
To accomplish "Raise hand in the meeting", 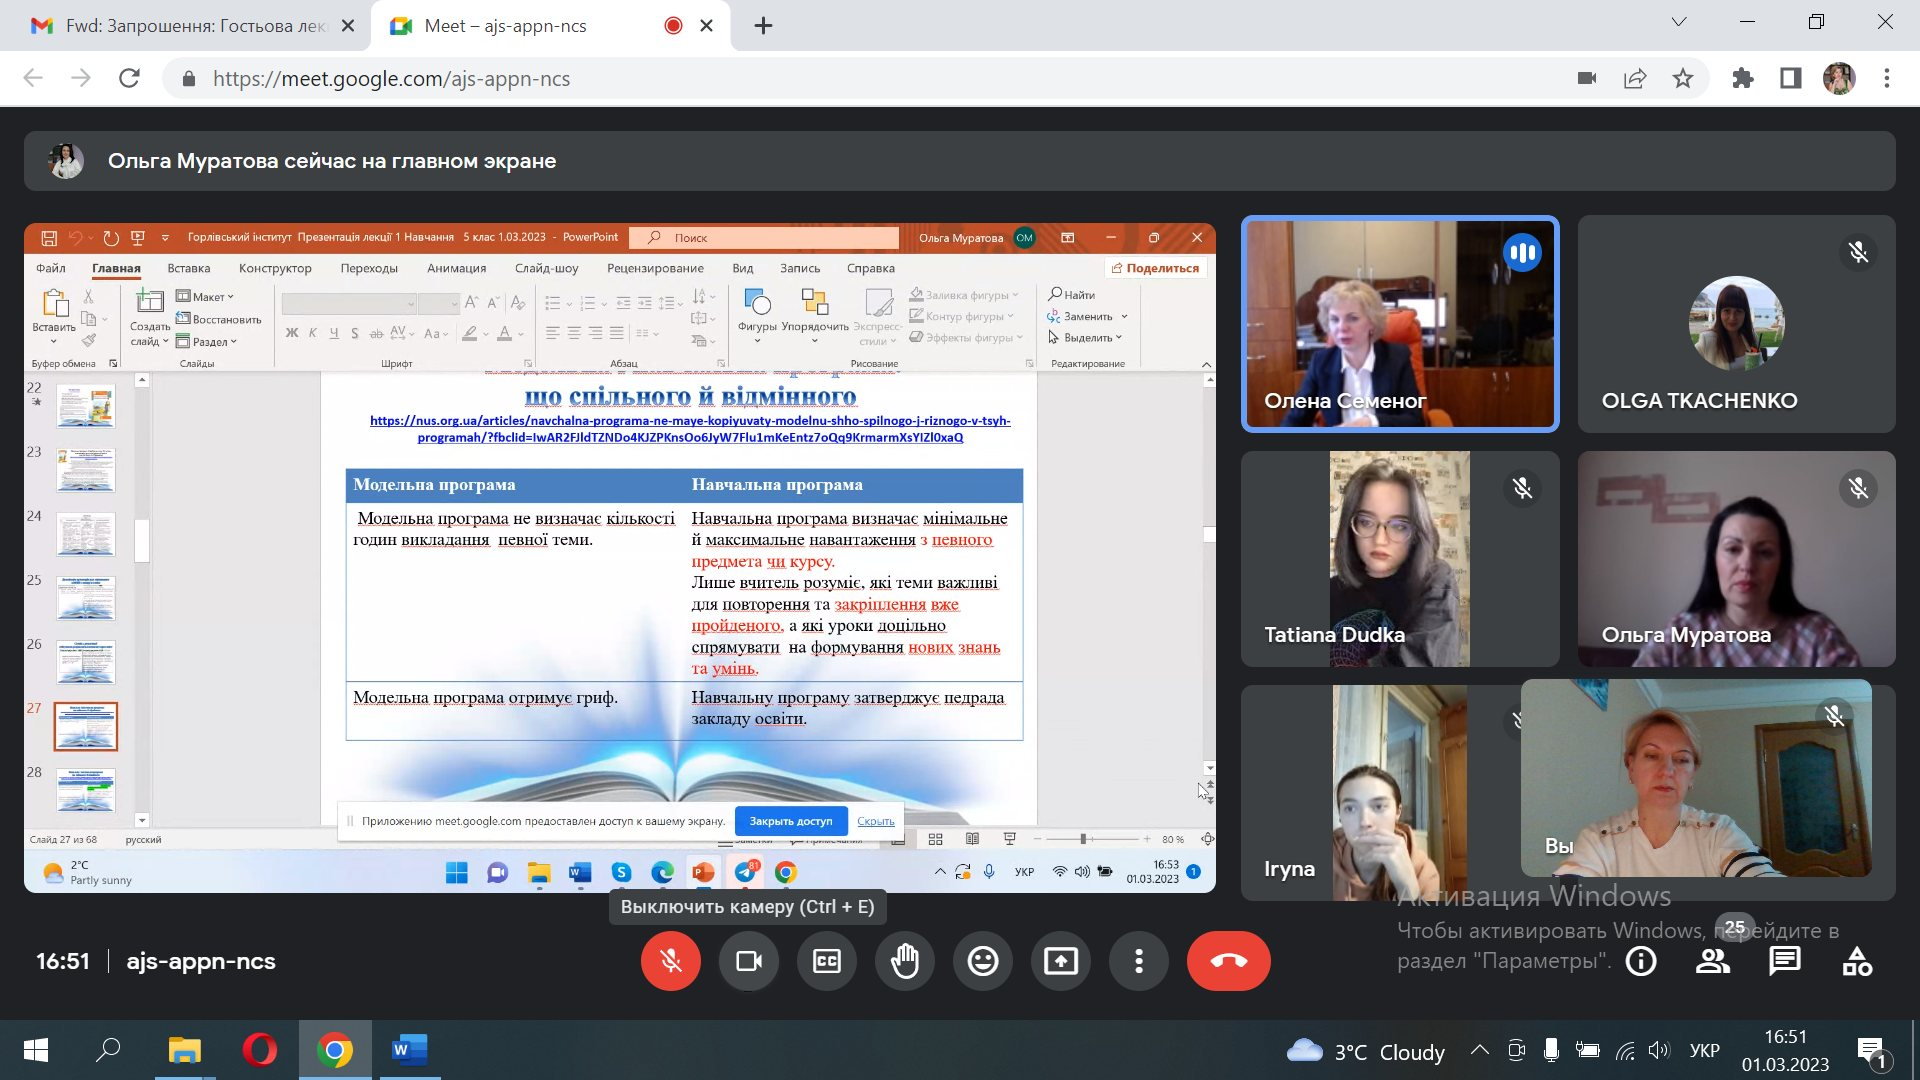I will click(905, 961).
